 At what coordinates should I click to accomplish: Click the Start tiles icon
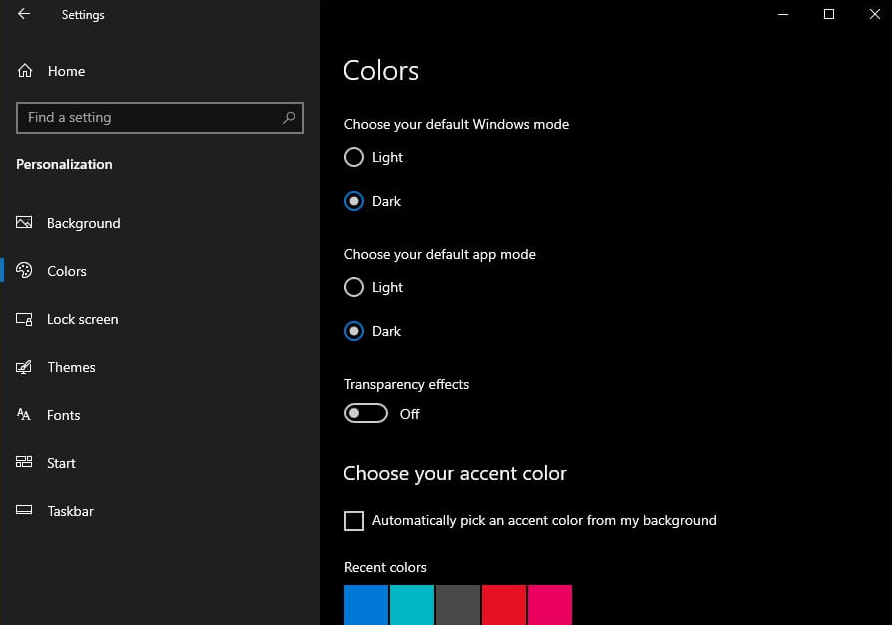[24, 462]
